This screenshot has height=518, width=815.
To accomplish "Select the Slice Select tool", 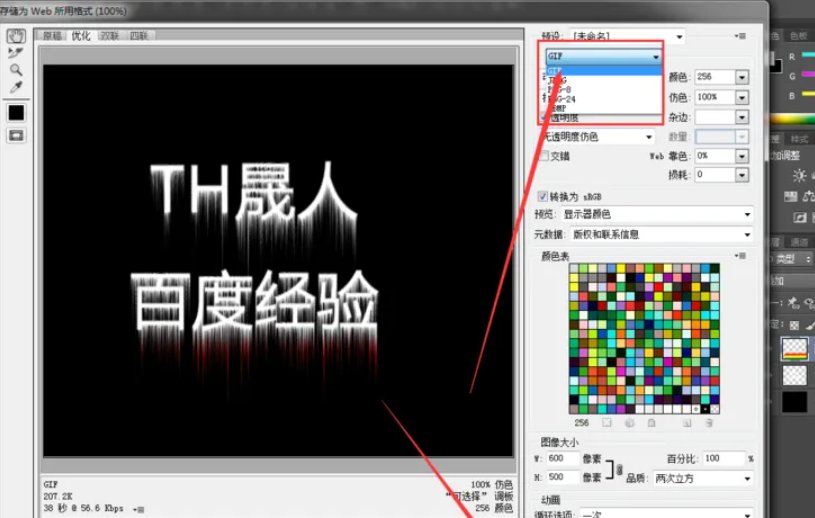I will (x=16, y=52).
